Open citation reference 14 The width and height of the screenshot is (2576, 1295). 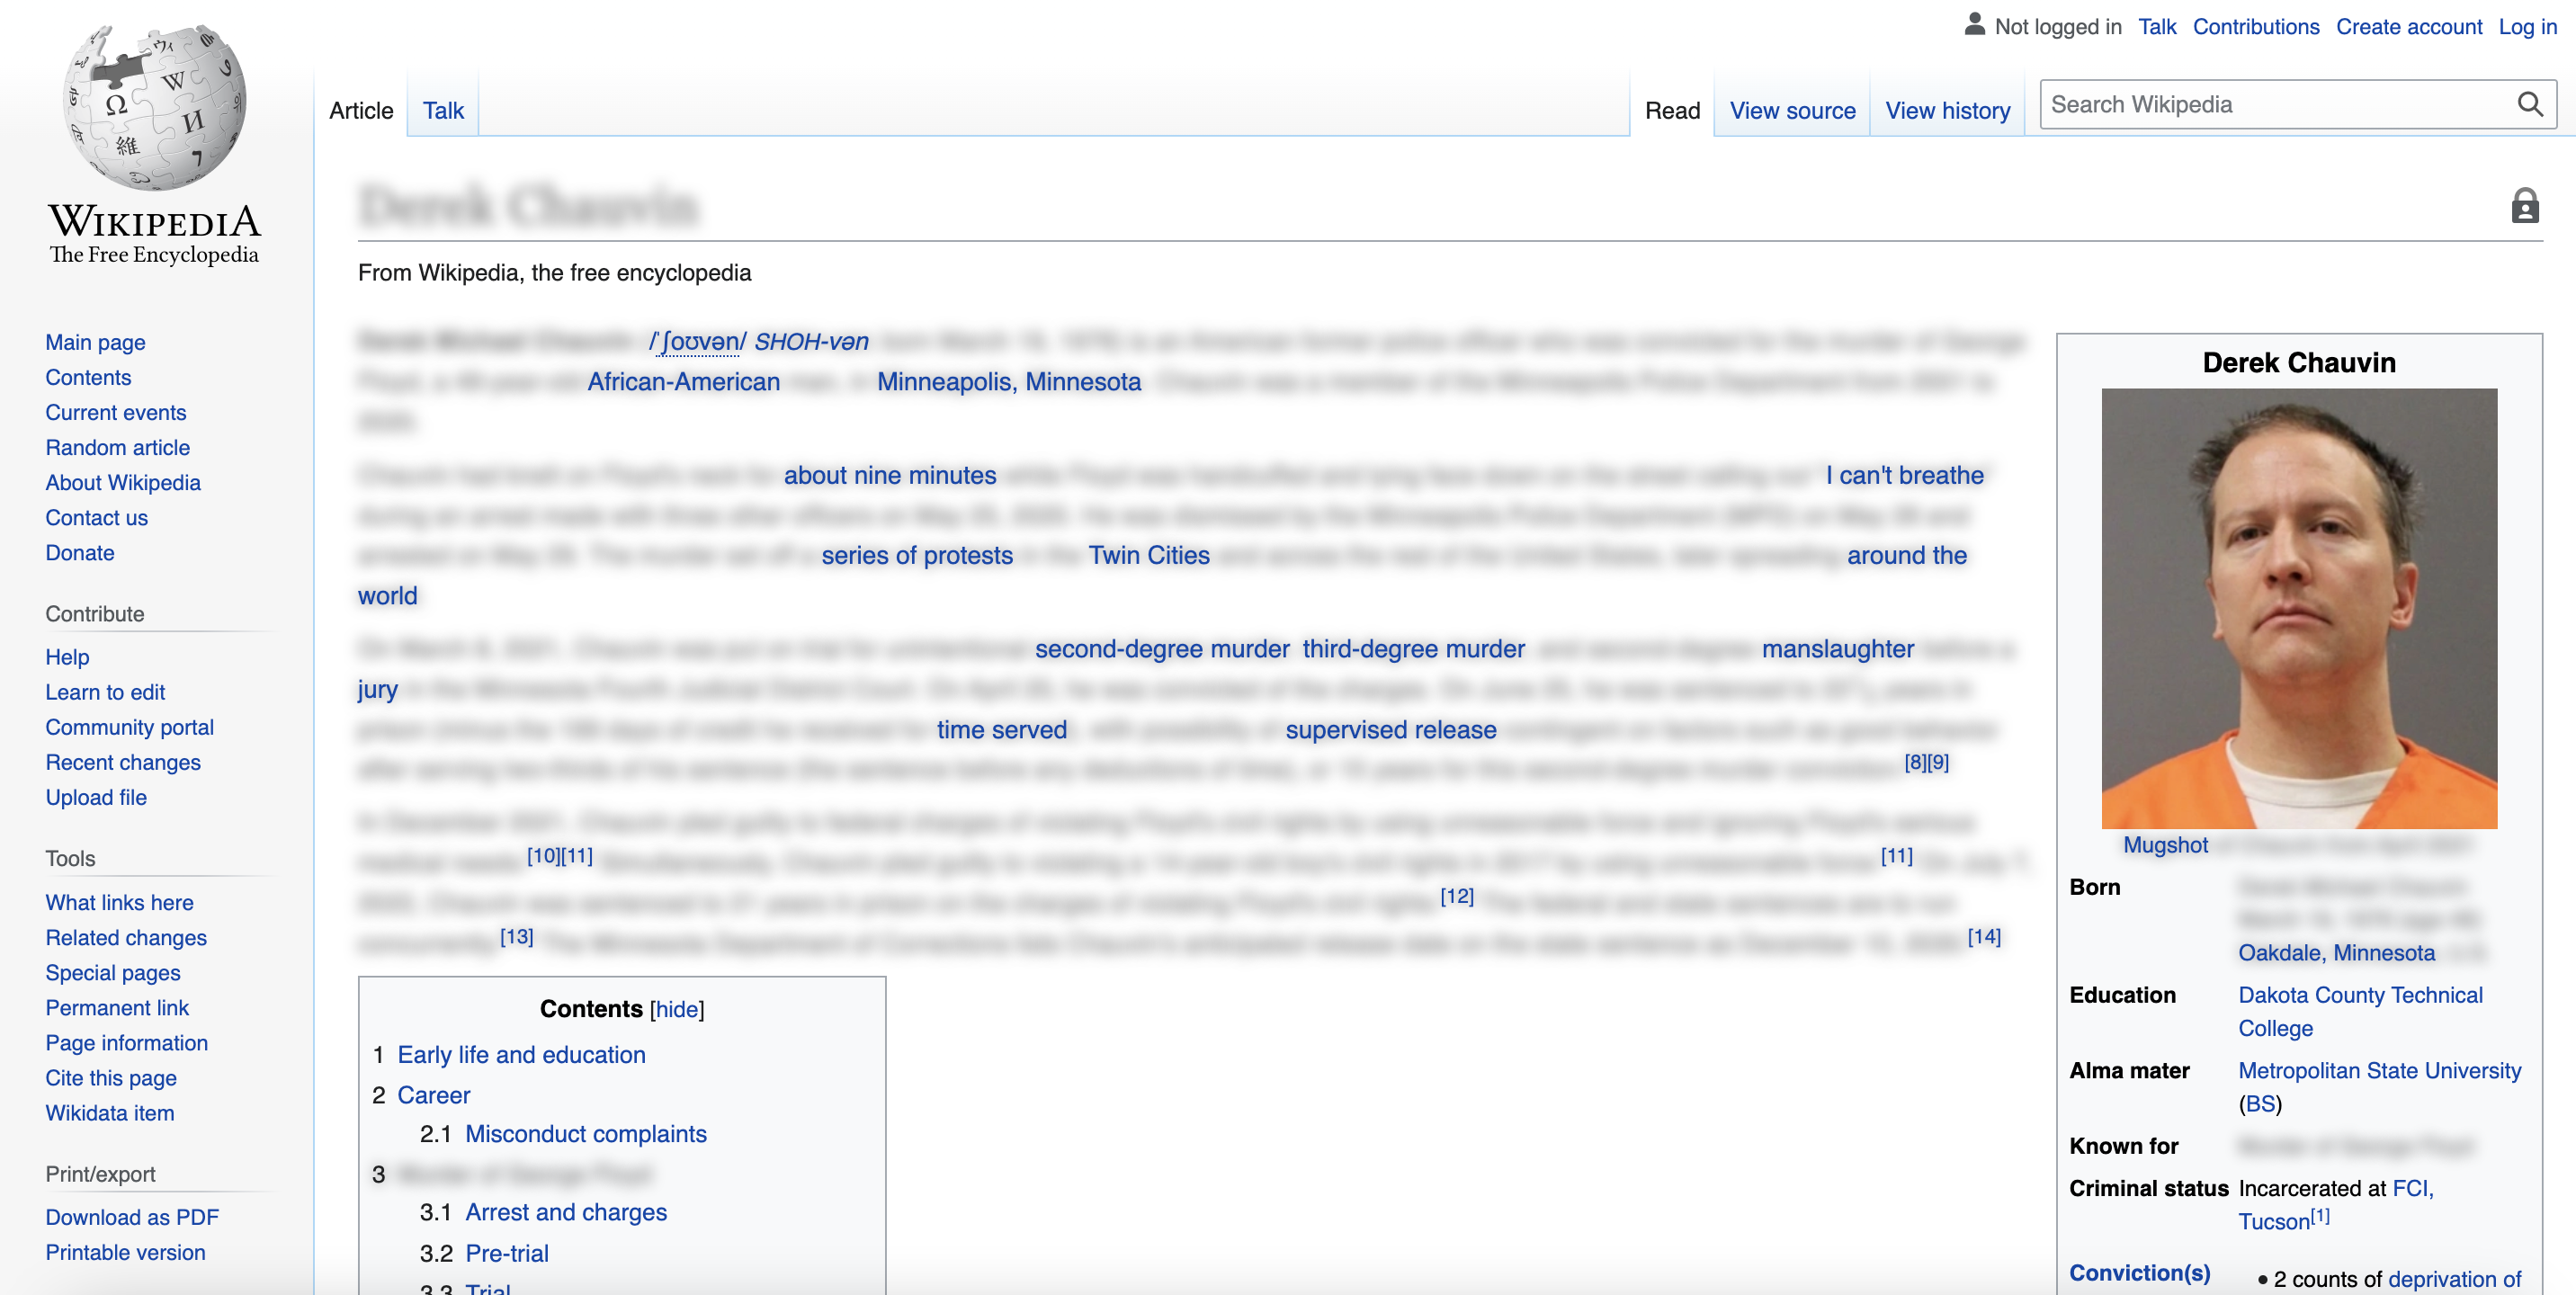[x=1983, y=937]
